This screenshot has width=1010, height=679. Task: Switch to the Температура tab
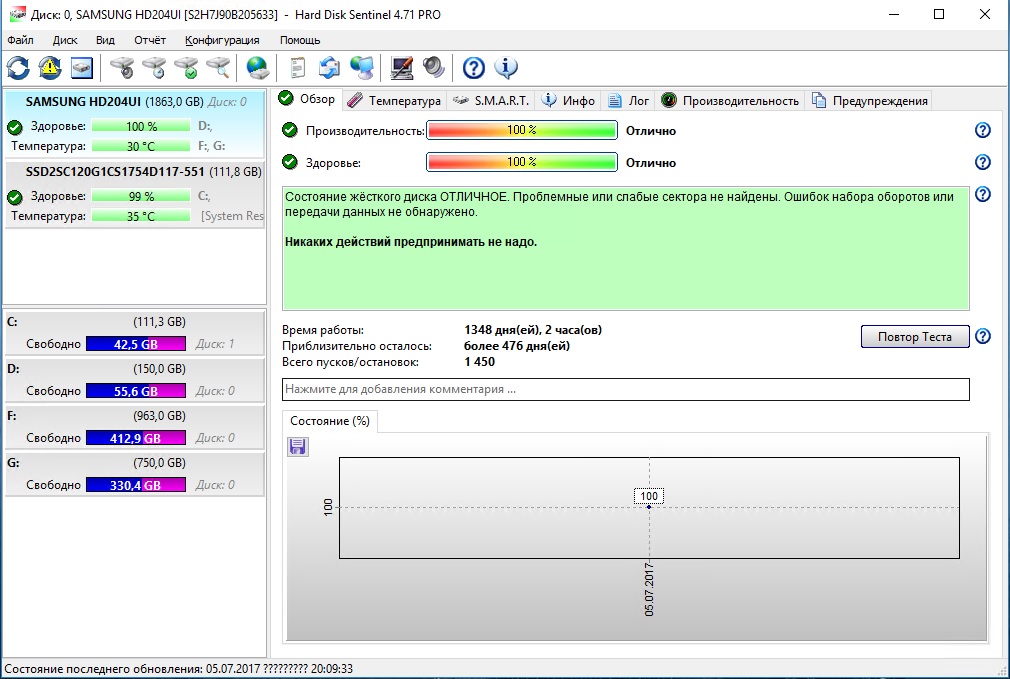click(394, 100)
